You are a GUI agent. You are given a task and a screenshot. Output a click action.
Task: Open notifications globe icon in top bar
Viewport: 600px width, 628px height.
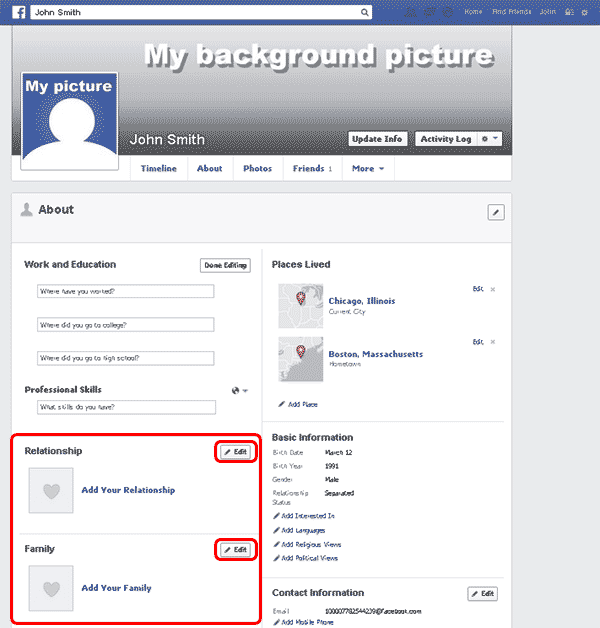click(448, 12)
